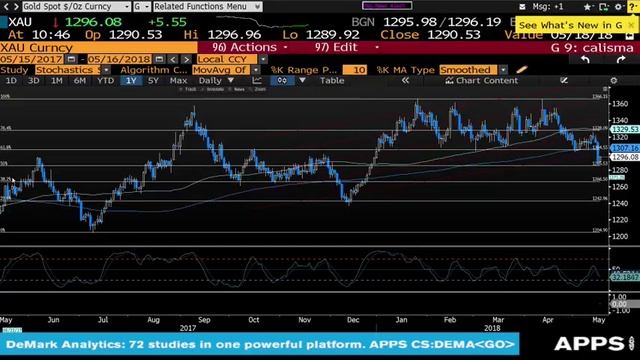Open the yellow help question mark
The height and width of the screenshot is (360, 640).
click(x=632, y=7)
